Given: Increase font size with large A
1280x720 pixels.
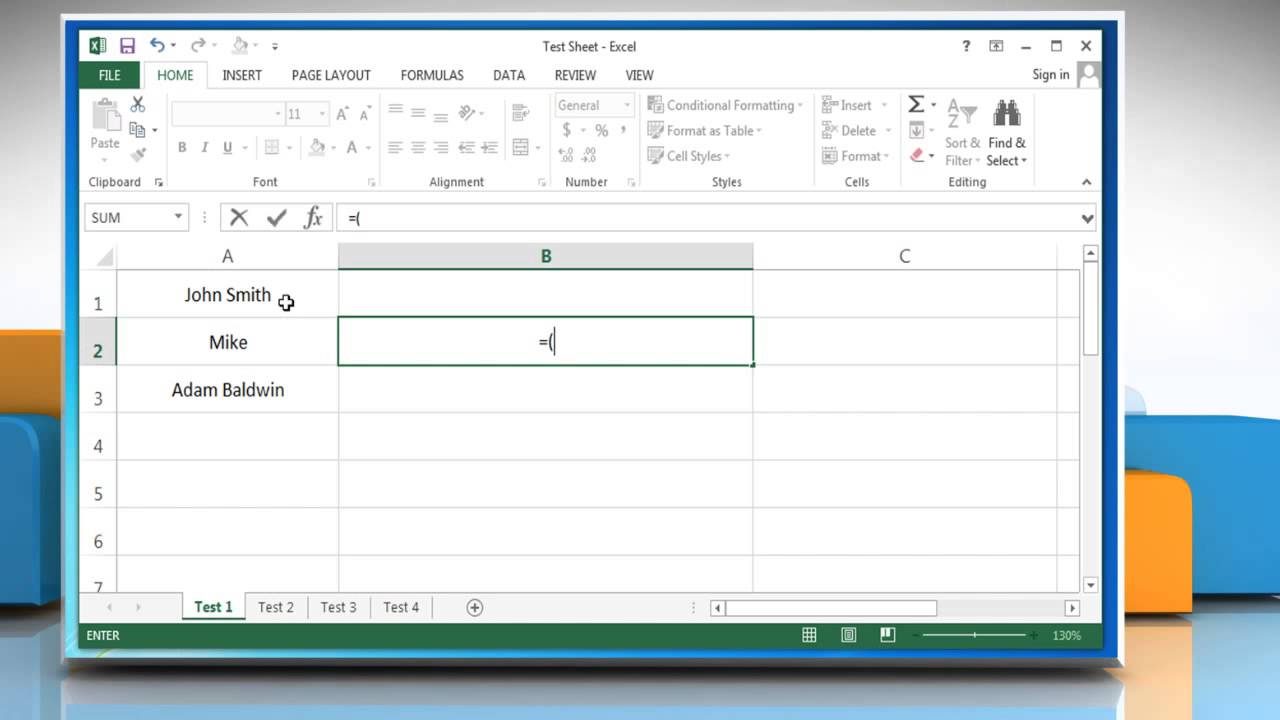Looking at the screenshot, I should pos(343,114).
